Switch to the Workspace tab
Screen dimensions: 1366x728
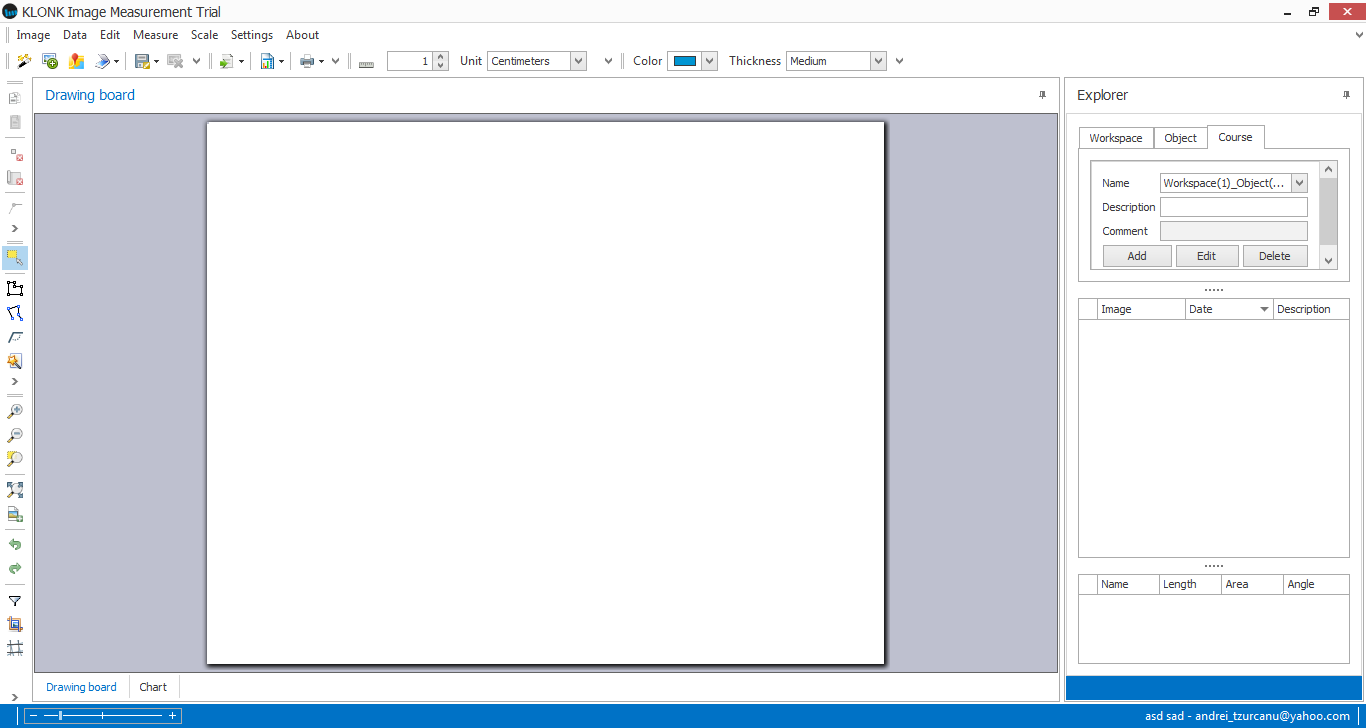pyautogui.click(x=1116, y=138)
